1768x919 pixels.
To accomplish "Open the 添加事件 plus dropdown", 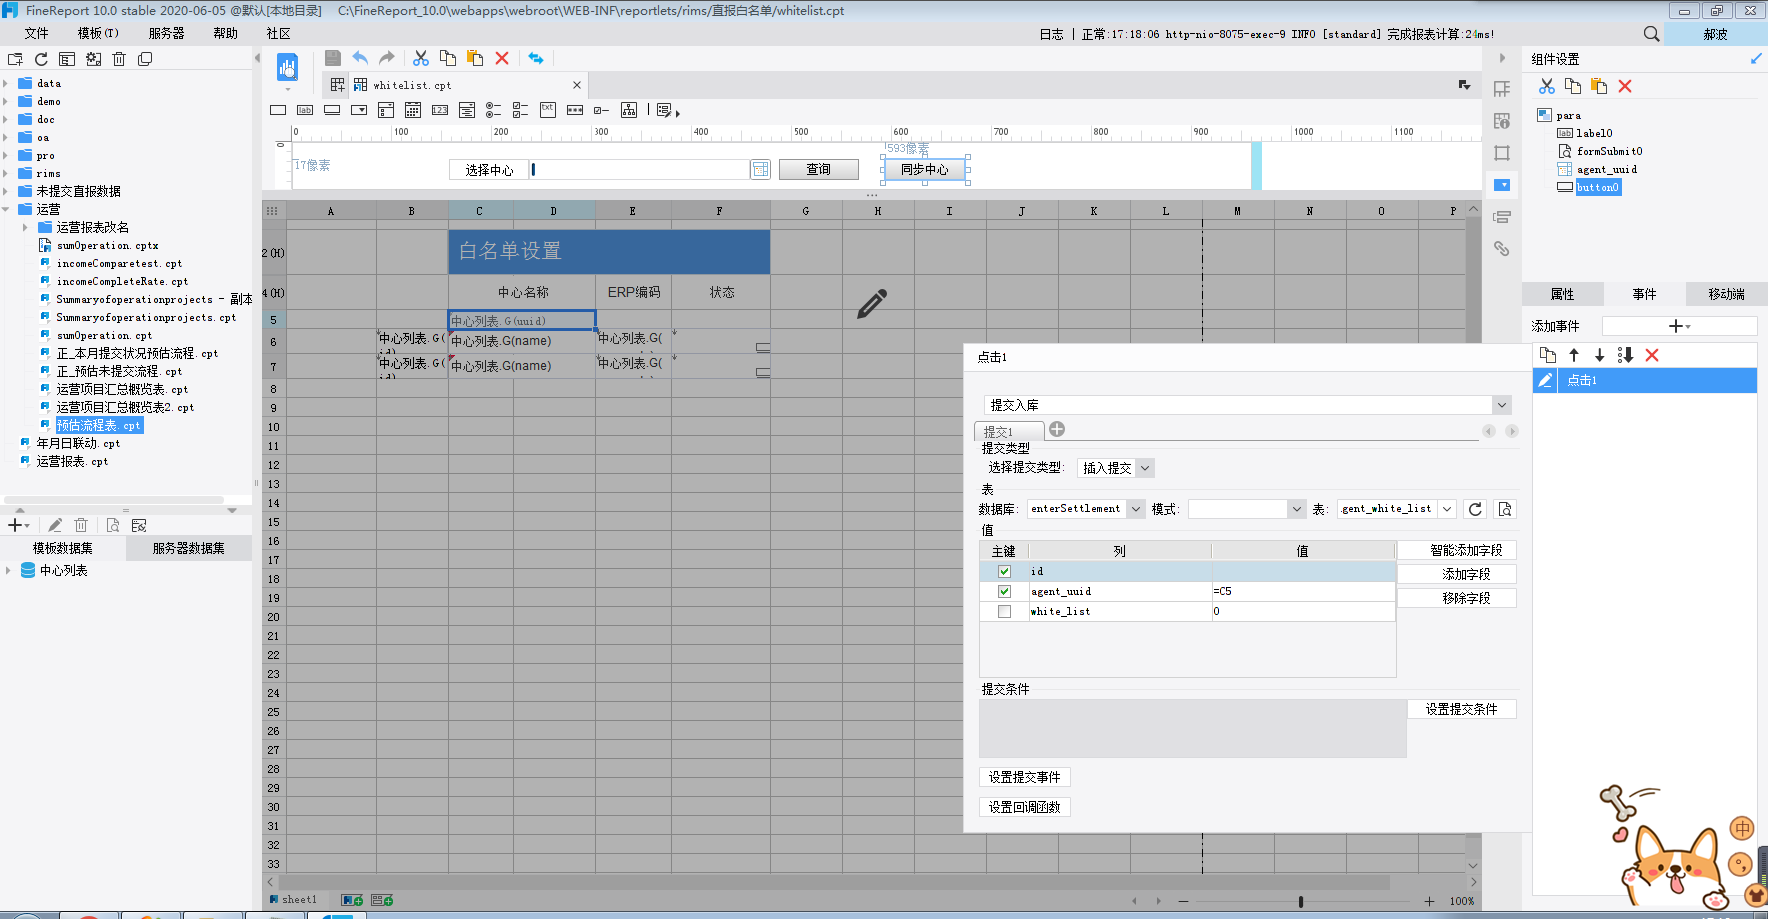I will pyautogui.click(x=1679, y=326).
